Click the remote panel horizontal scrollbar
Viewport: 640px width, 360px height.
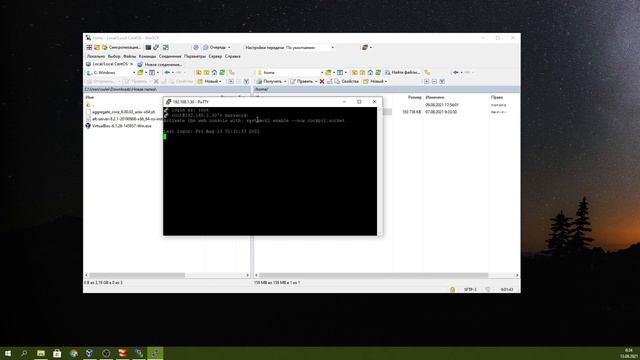[373, 275]
